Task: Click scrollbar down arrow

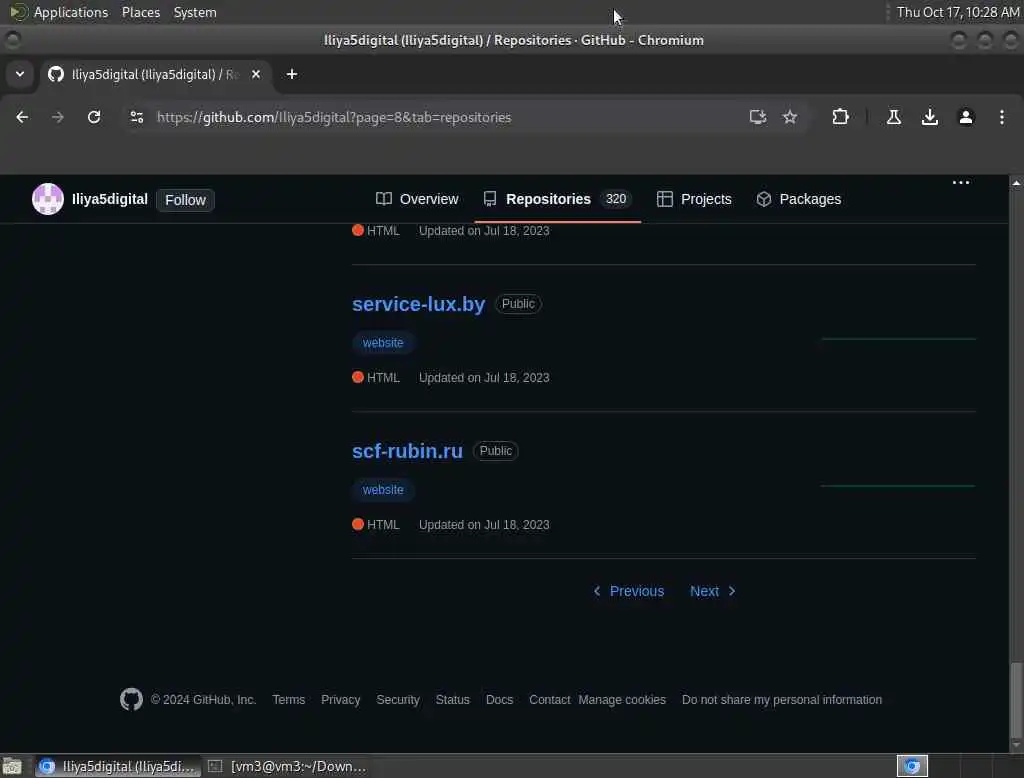Action: [1016, 745]
